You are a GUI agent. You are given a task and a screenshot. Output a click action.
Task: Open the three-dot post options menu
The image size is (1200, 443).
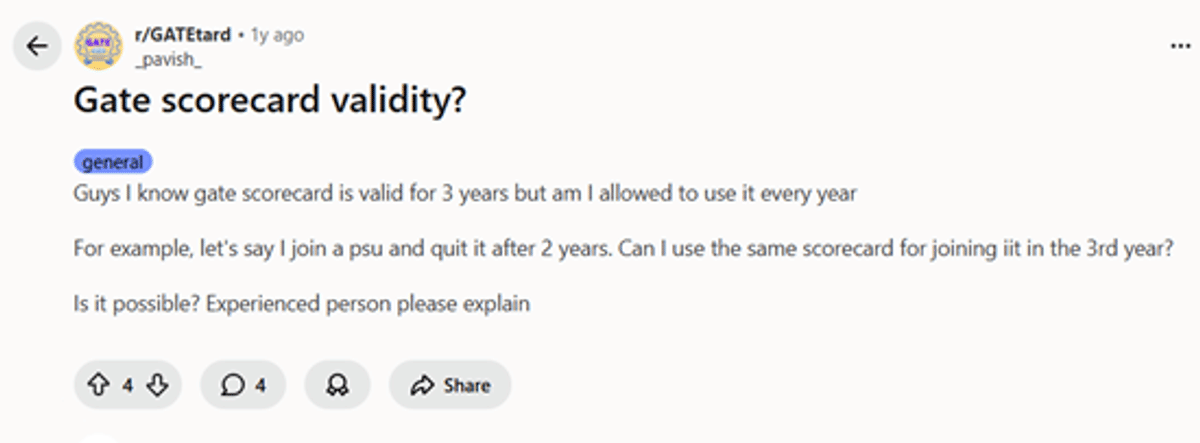[x=1181, y=46]
